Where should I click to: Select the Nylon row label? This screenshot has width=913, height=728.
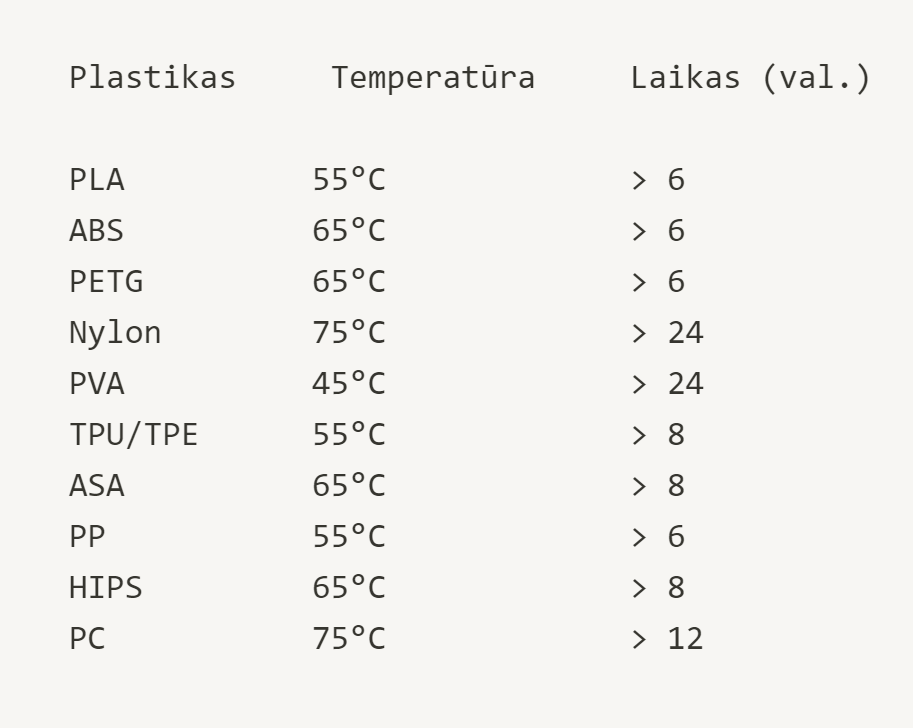pyautogui.click(x=115, y=333)
